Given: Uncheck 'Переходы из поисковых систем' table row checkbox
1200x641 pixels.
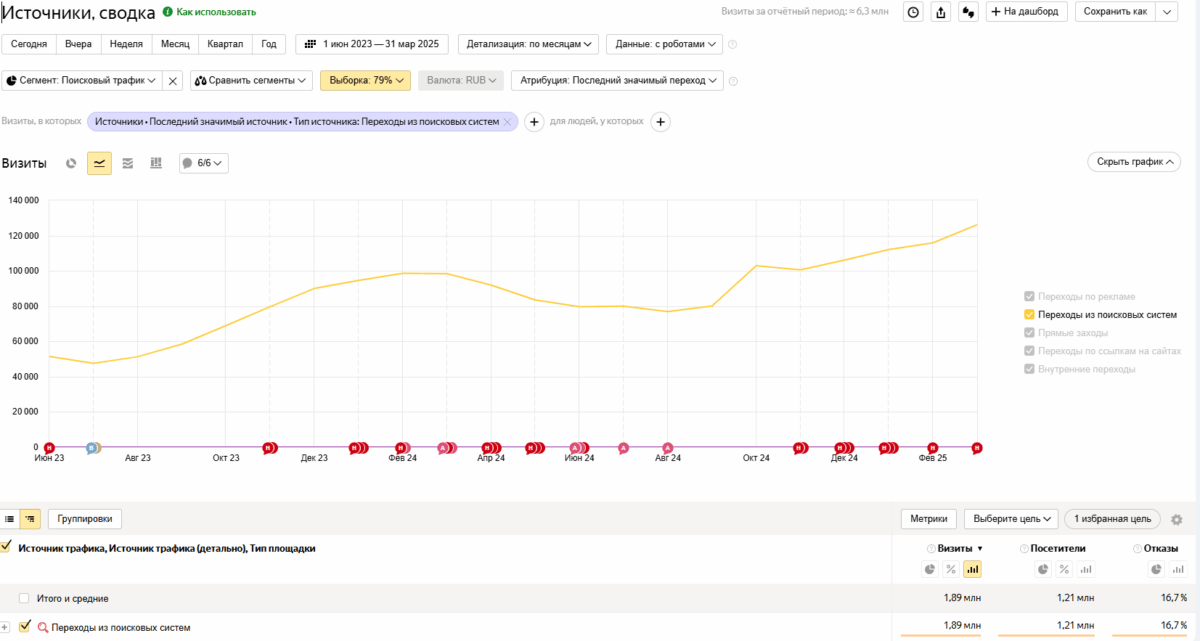Looking at the screenshot, I should [x=25, y=626].
